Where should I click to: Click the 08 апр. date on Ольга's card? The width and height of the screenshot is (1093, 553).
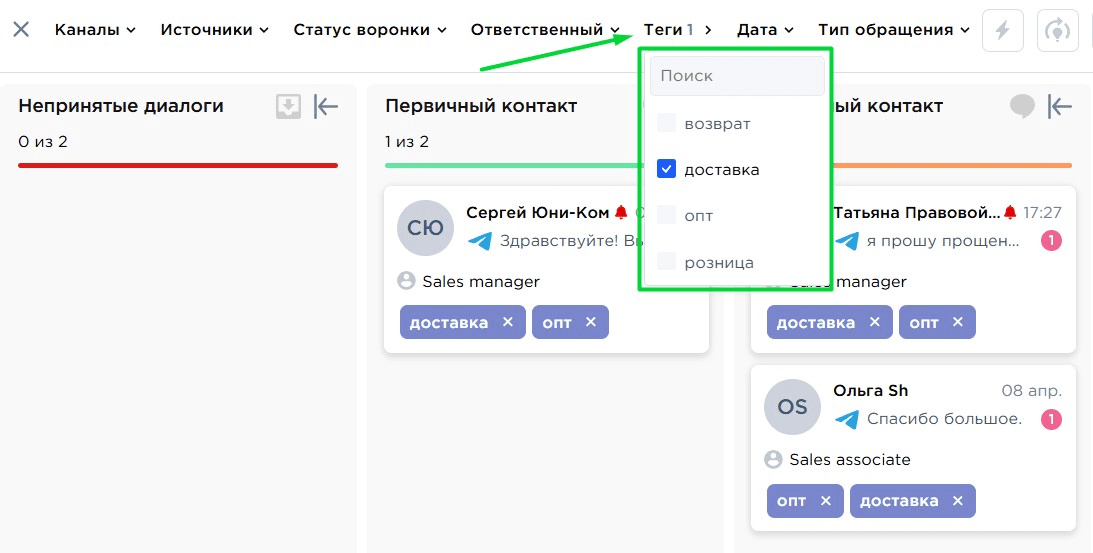coord(1032,391)
